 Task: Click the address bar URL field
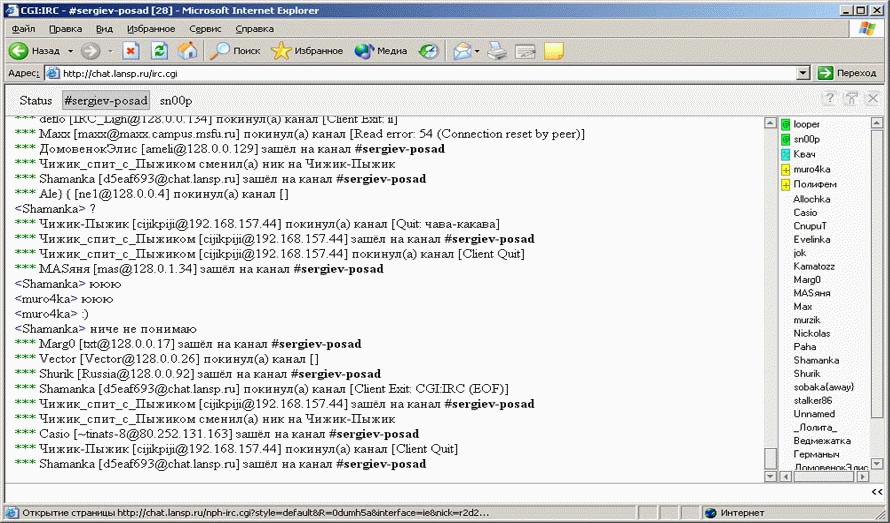click(x=420, y=73)
